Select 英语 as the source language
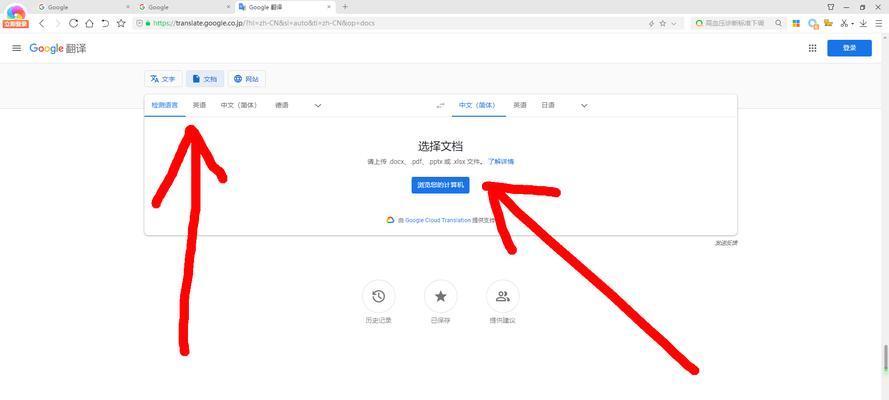Image resolution: width=889 pixels, height=400 pixels. (x=199, y=105)
